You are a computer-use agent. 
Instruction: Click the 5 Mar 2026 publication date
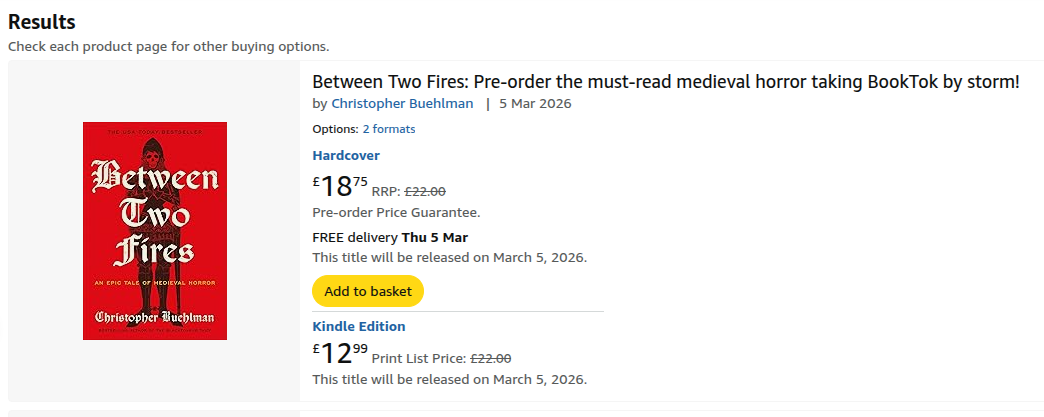[x=535, y=104]
